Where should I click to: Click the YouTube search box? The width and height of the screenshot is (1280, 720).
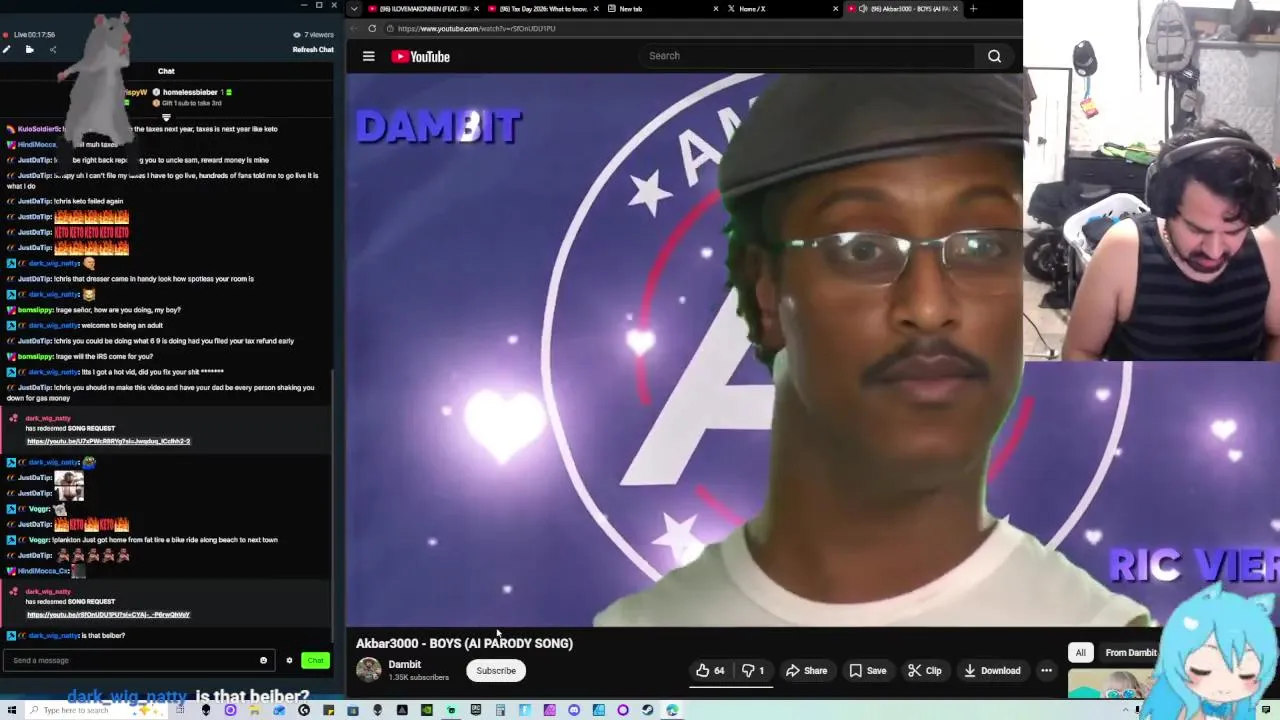808,56
